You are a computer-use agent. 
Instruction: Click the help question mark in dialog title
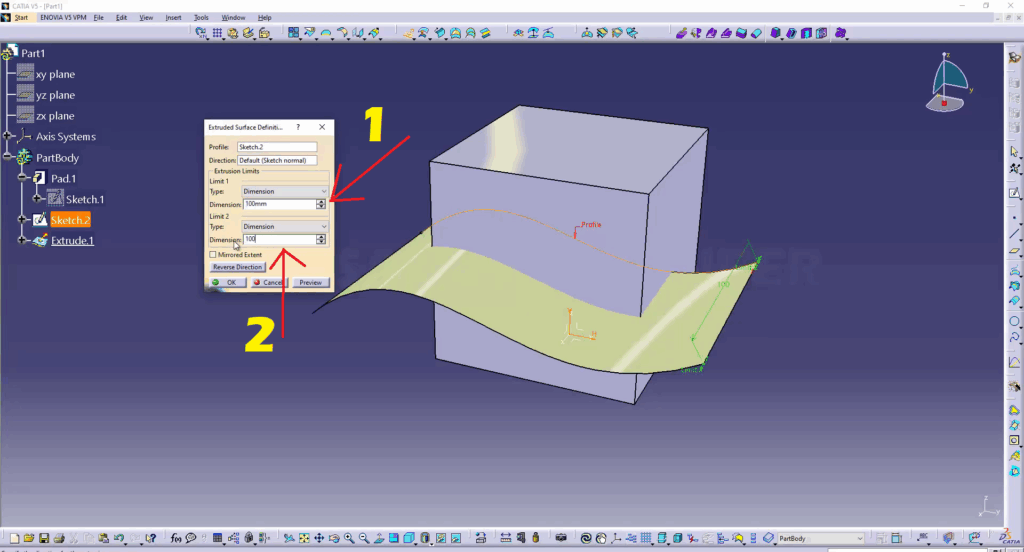pyautogui.click(x=298, y=128)
